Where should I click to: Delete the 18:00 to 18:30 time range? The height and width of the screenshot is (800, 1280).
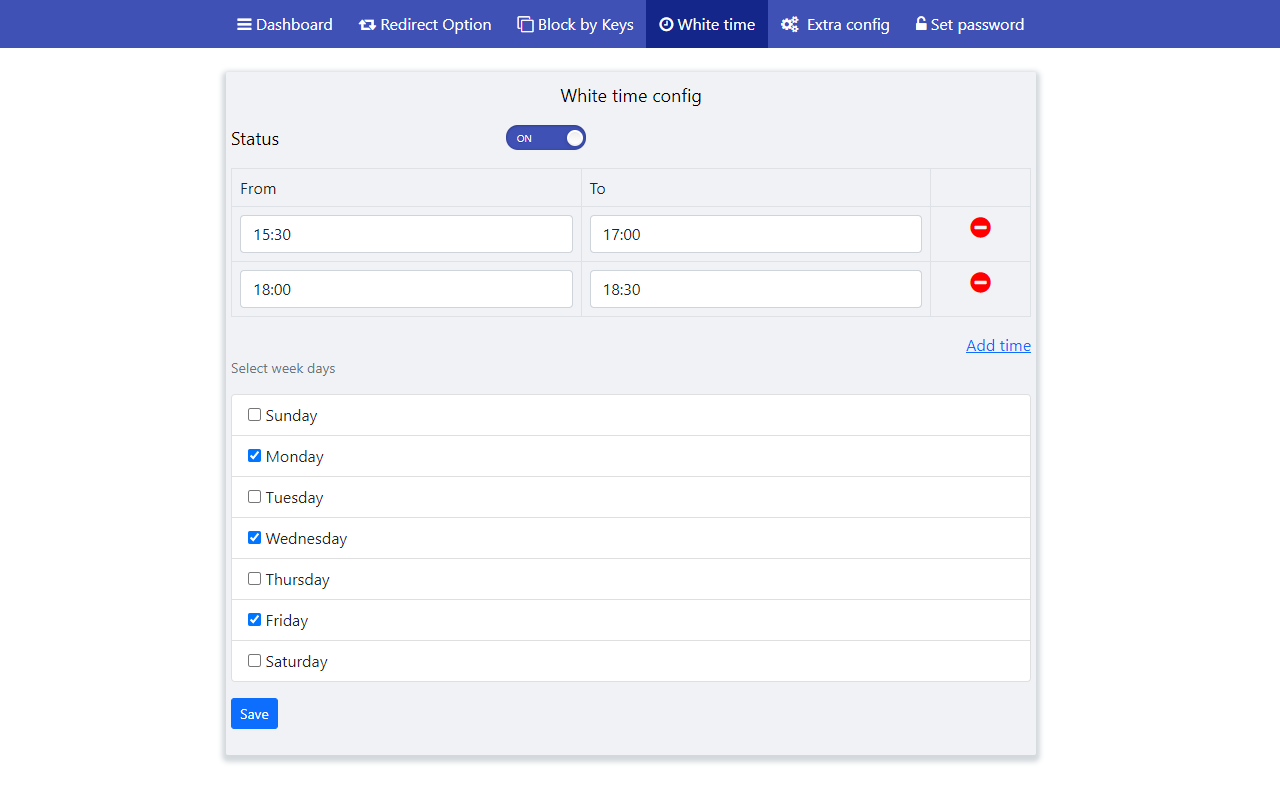[x=980, y=282]
